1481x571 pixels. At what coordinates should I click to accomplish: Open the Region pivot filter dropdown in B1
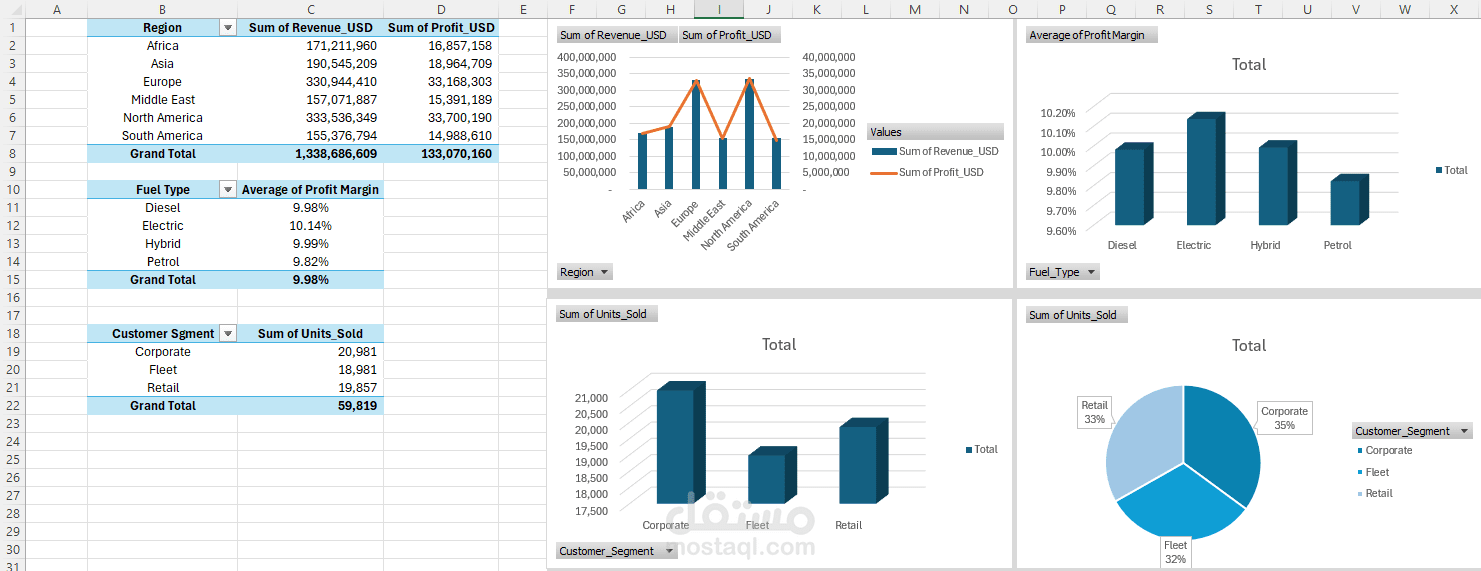click(x=228, y=28)
